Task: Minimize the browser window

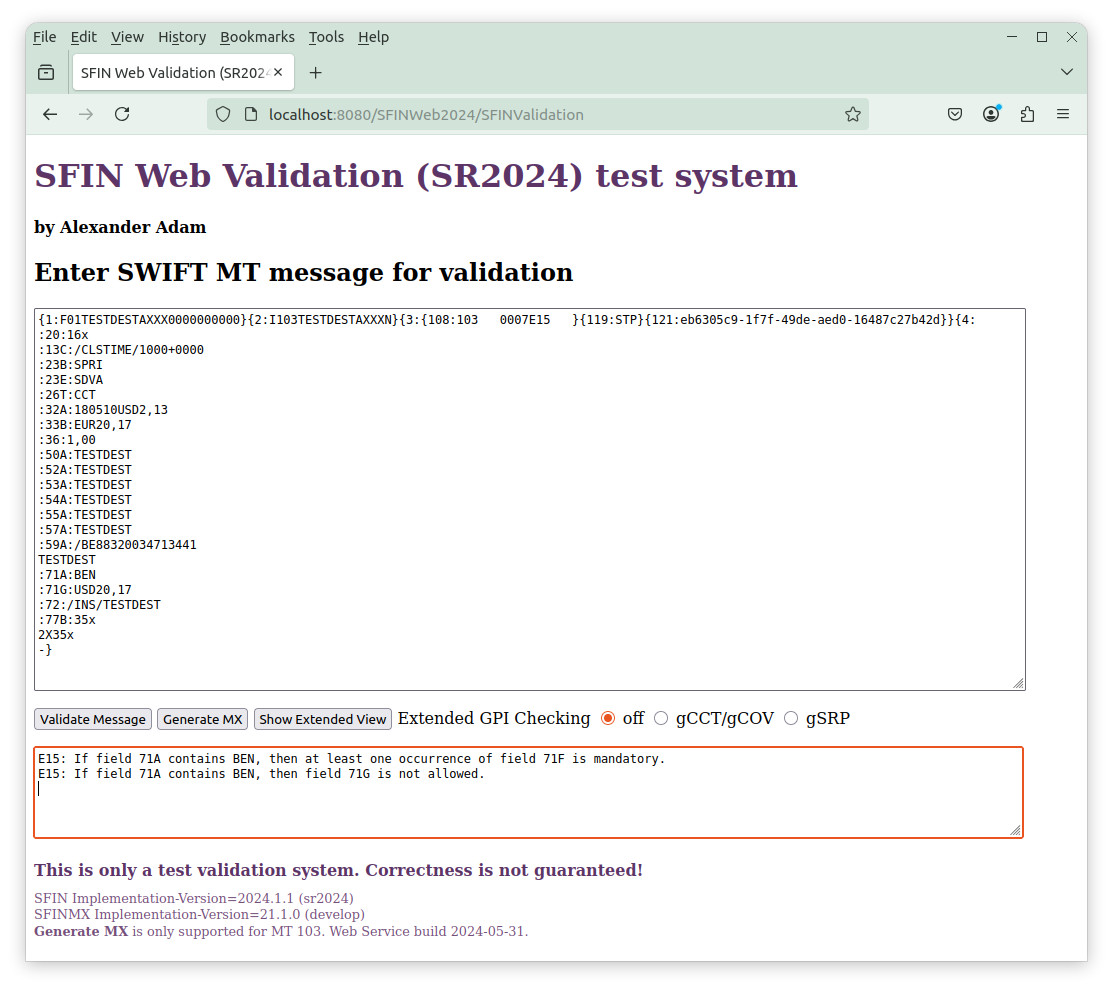Action: point(1012,37)
